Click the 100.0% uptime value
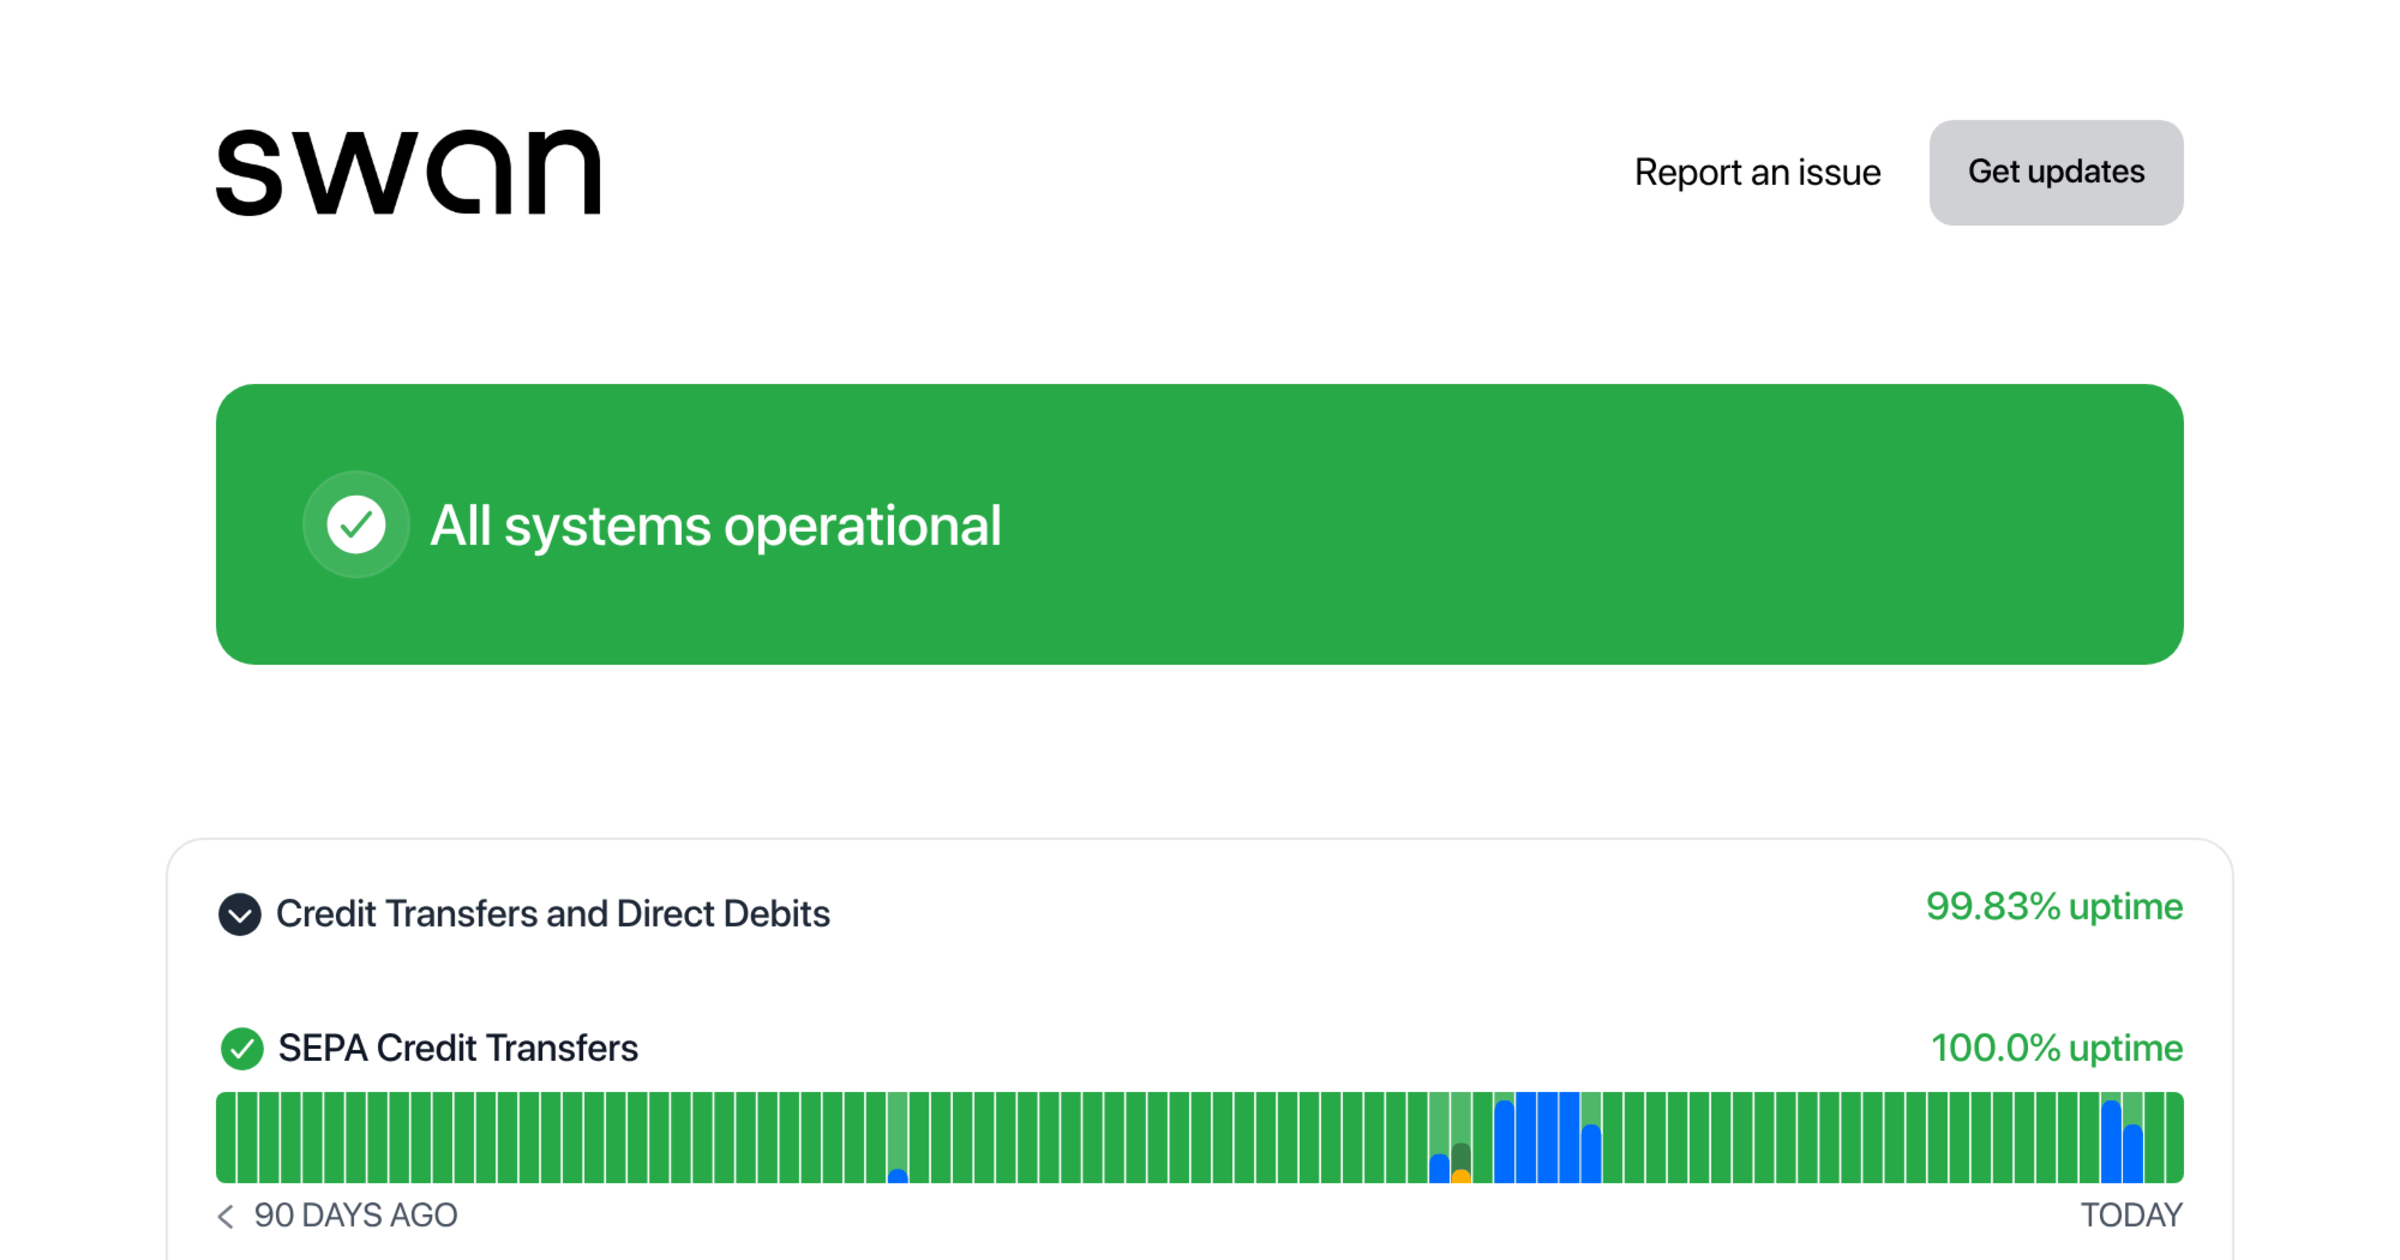The width and height of the screenshot is (2400, 1260). pyautogui.click(x=2056, y=1048)
